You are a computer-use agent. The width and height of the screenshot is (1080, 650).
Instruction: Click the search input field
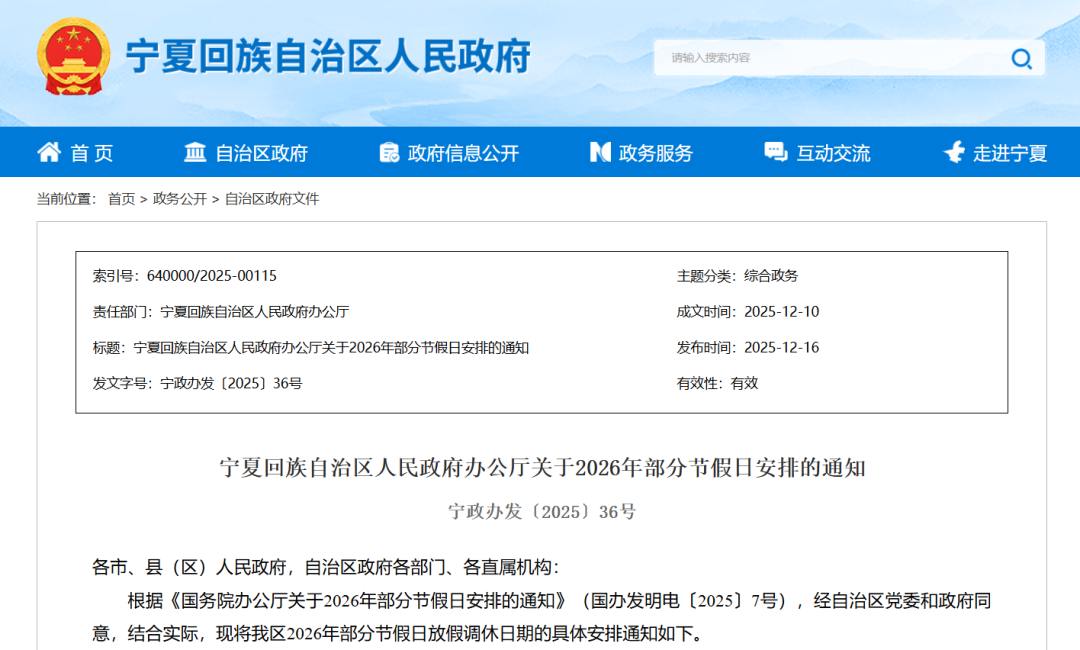(x=830, y=58)
